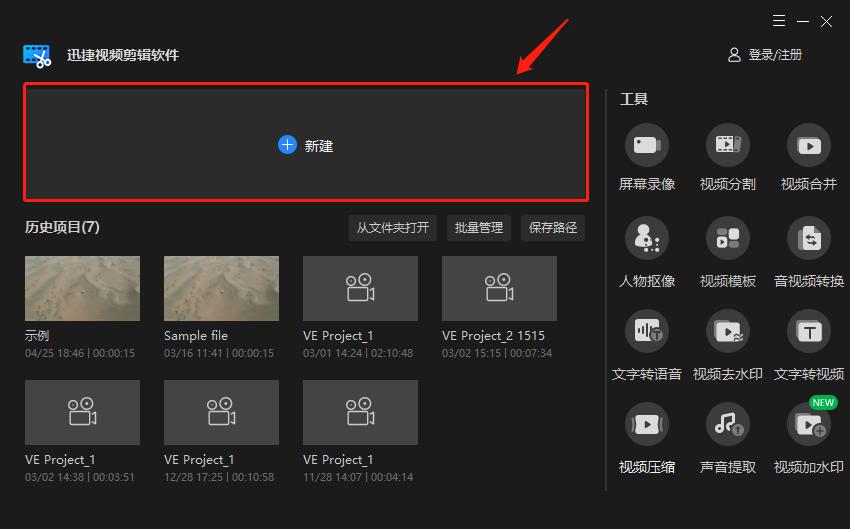Open the VE Project_2 1515 thumbnail
Screen dimensions: 850x529
[x=499, y=288]
